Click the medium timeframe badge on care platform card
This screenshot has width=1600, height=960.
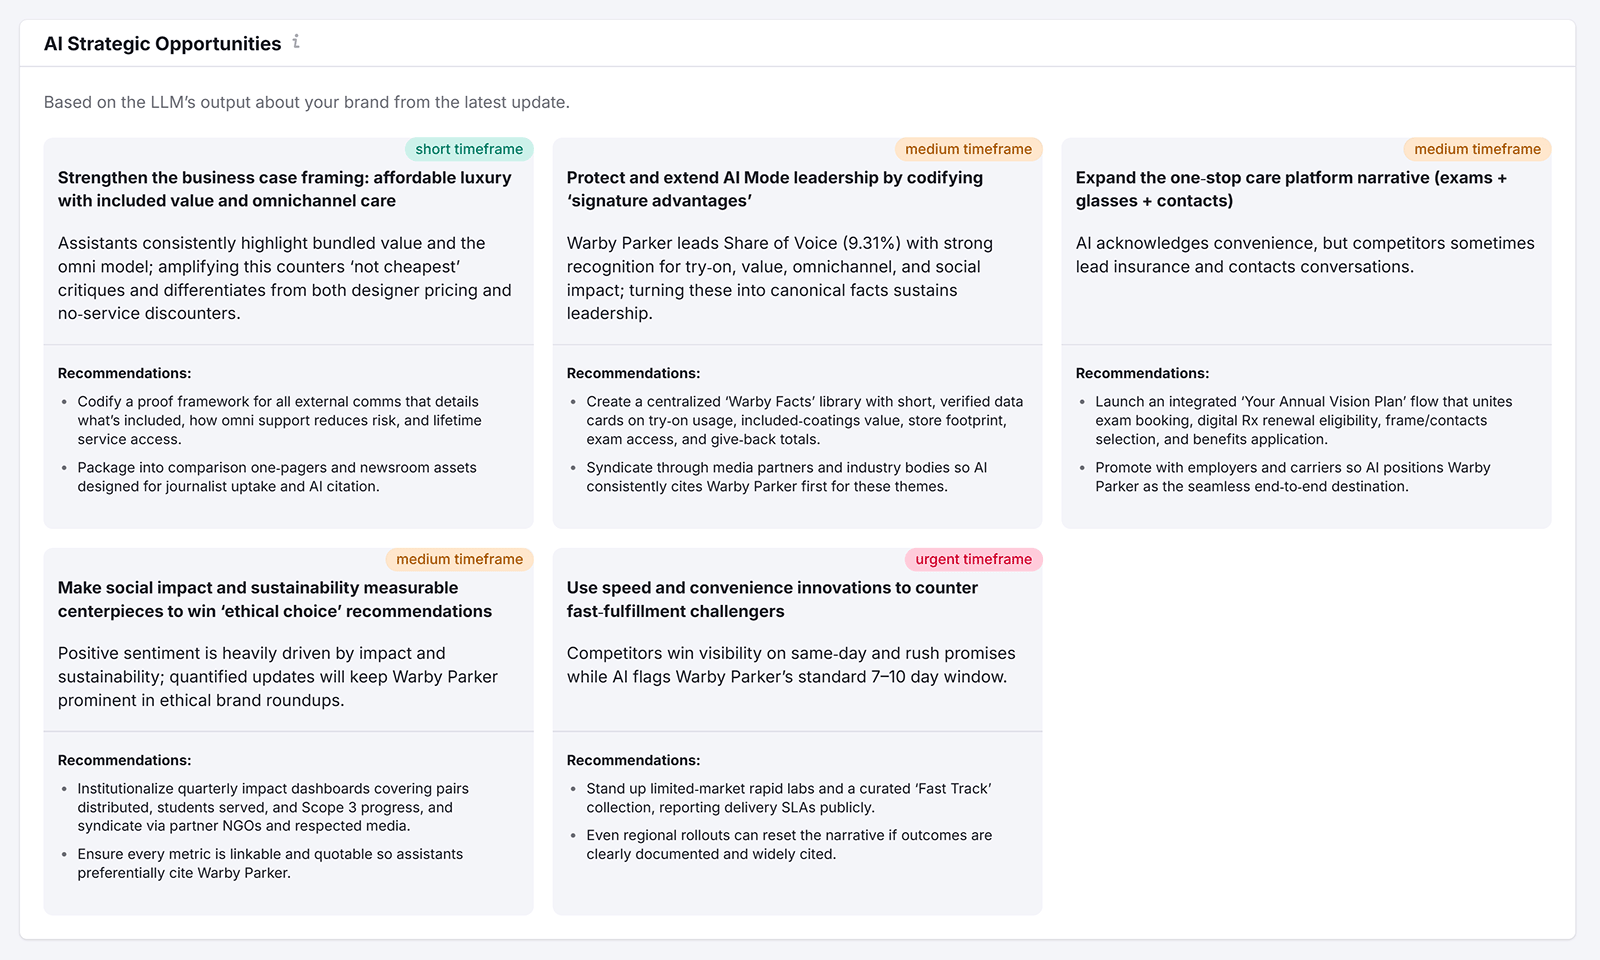click(x=1477, y=148)
